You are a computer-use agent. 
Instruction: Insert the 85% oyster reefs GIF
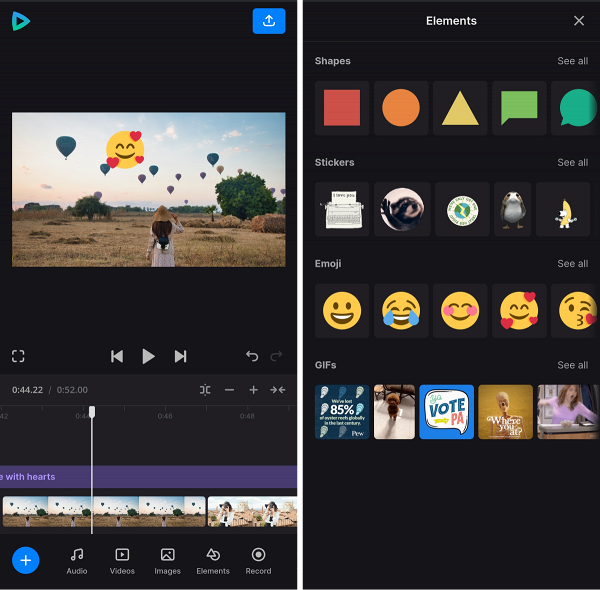[x=342, y=412]
